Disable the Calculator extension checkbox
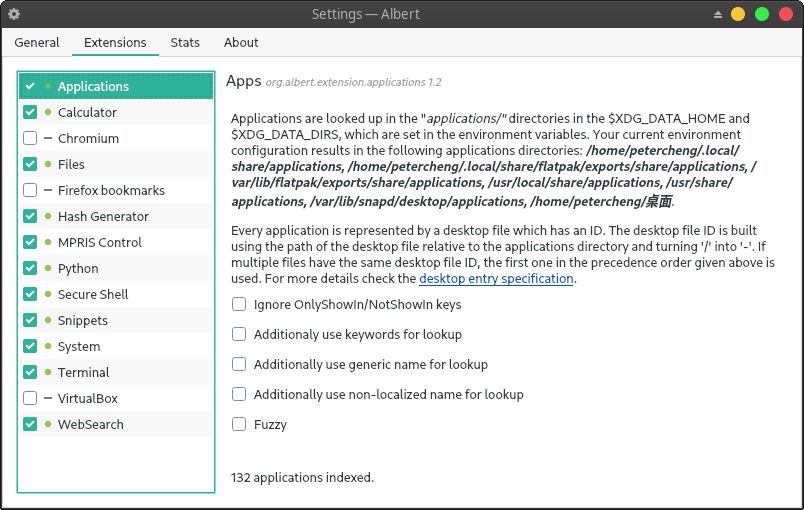Screen dimensions: 804x510 [x=30, y=112]
